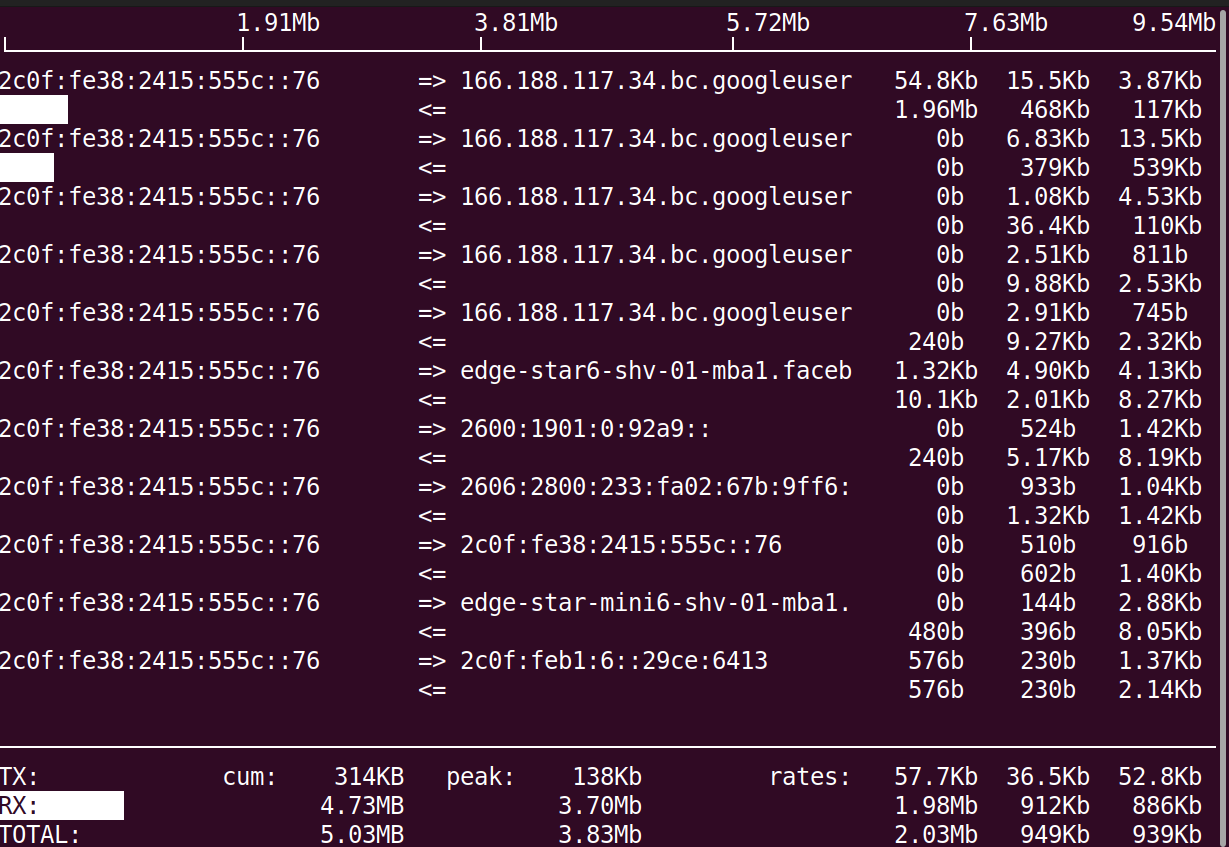Click the TOTAL row label
This screenshot has height=847, width=1229.
tap(40, 834)
